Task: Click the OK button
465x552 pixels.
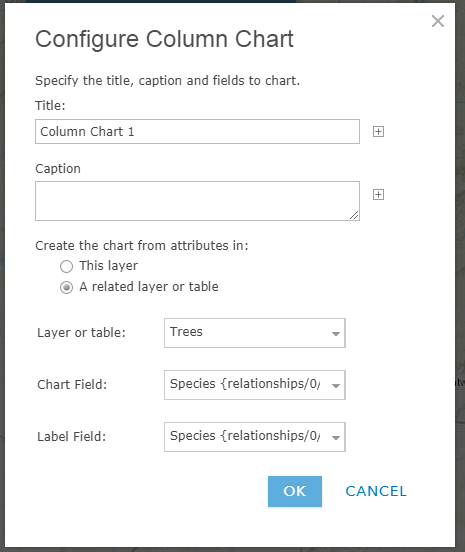Action: [x=295, y=491]
